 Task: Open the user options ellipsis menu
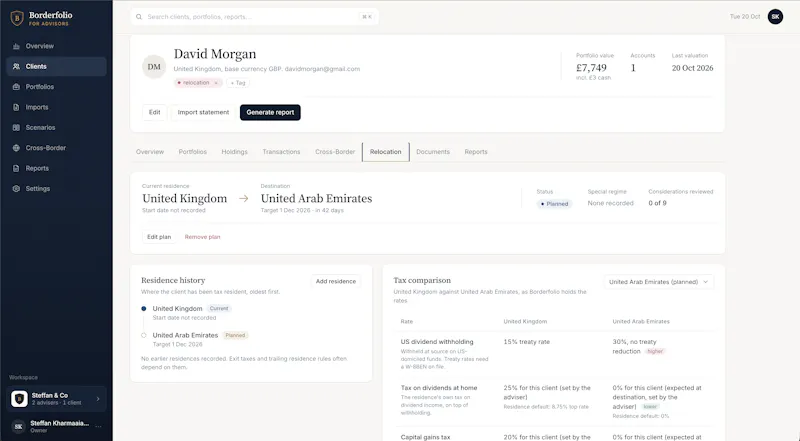click(x=98, y=426)
